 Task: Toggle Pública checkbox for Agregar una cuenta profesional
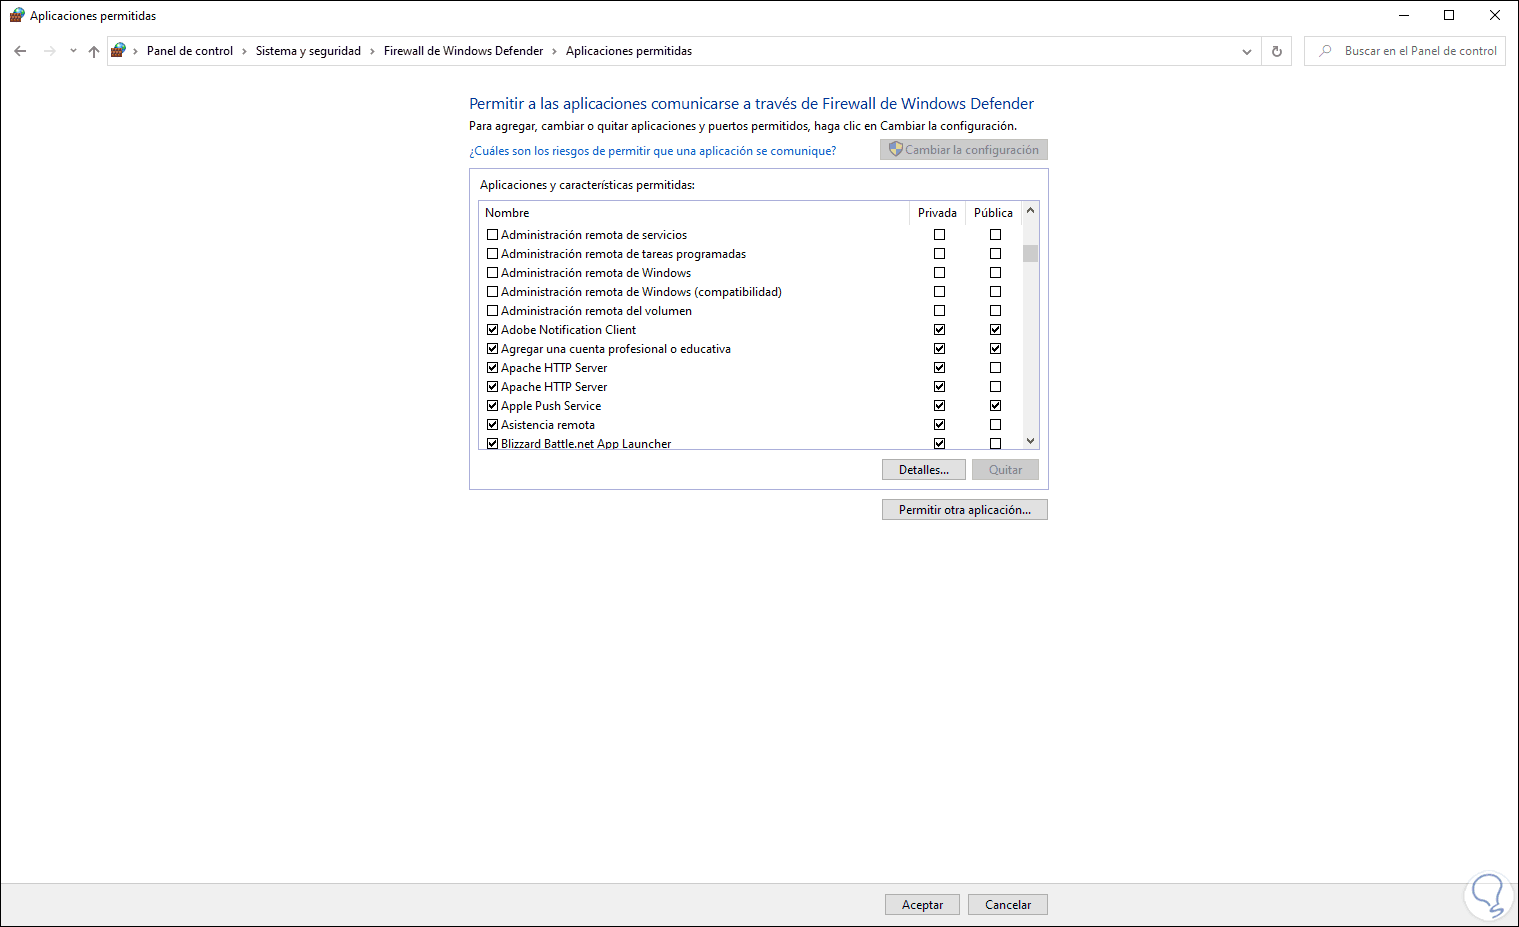coord(995,349)
